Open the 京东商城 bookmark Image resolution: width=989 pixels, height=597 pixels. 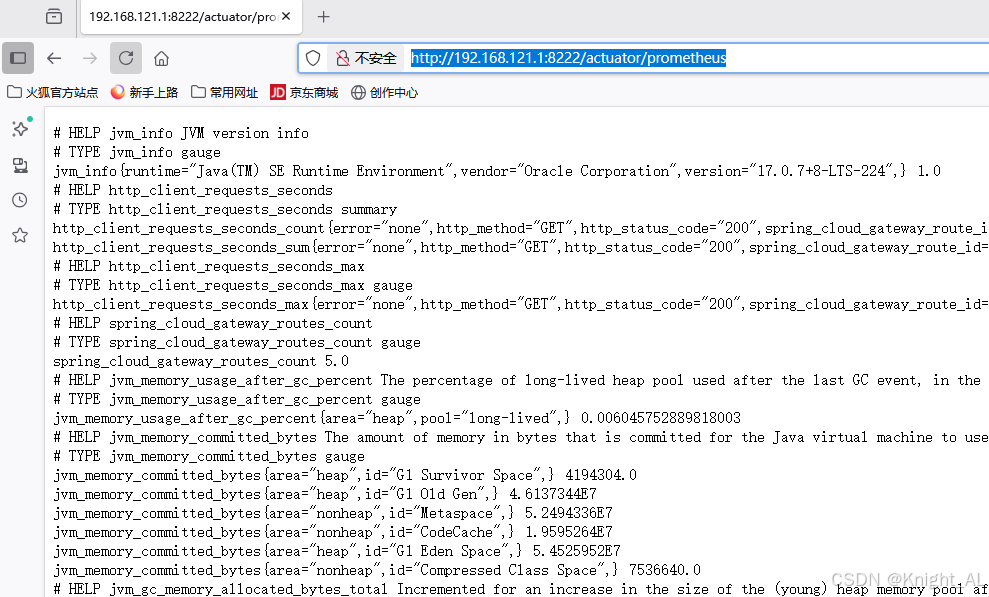(305, 93)
